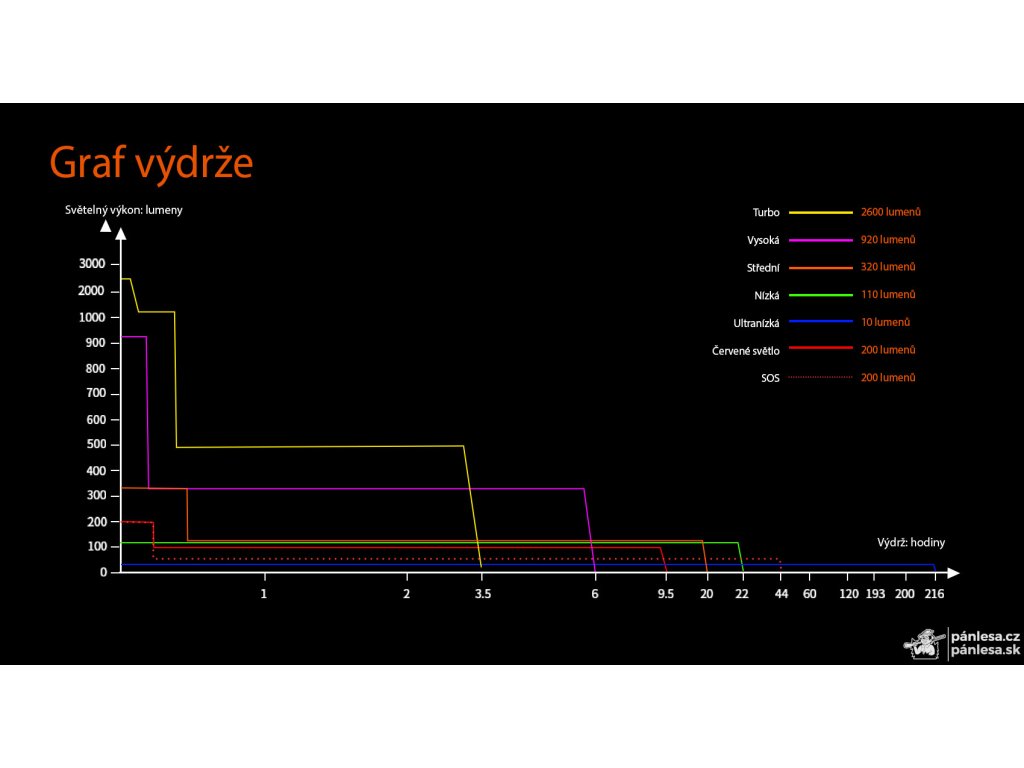The width and height of the screenshot is (1024, 768).
Task: Click the 2 hour x-axis label
Action: tap(406, 594)
